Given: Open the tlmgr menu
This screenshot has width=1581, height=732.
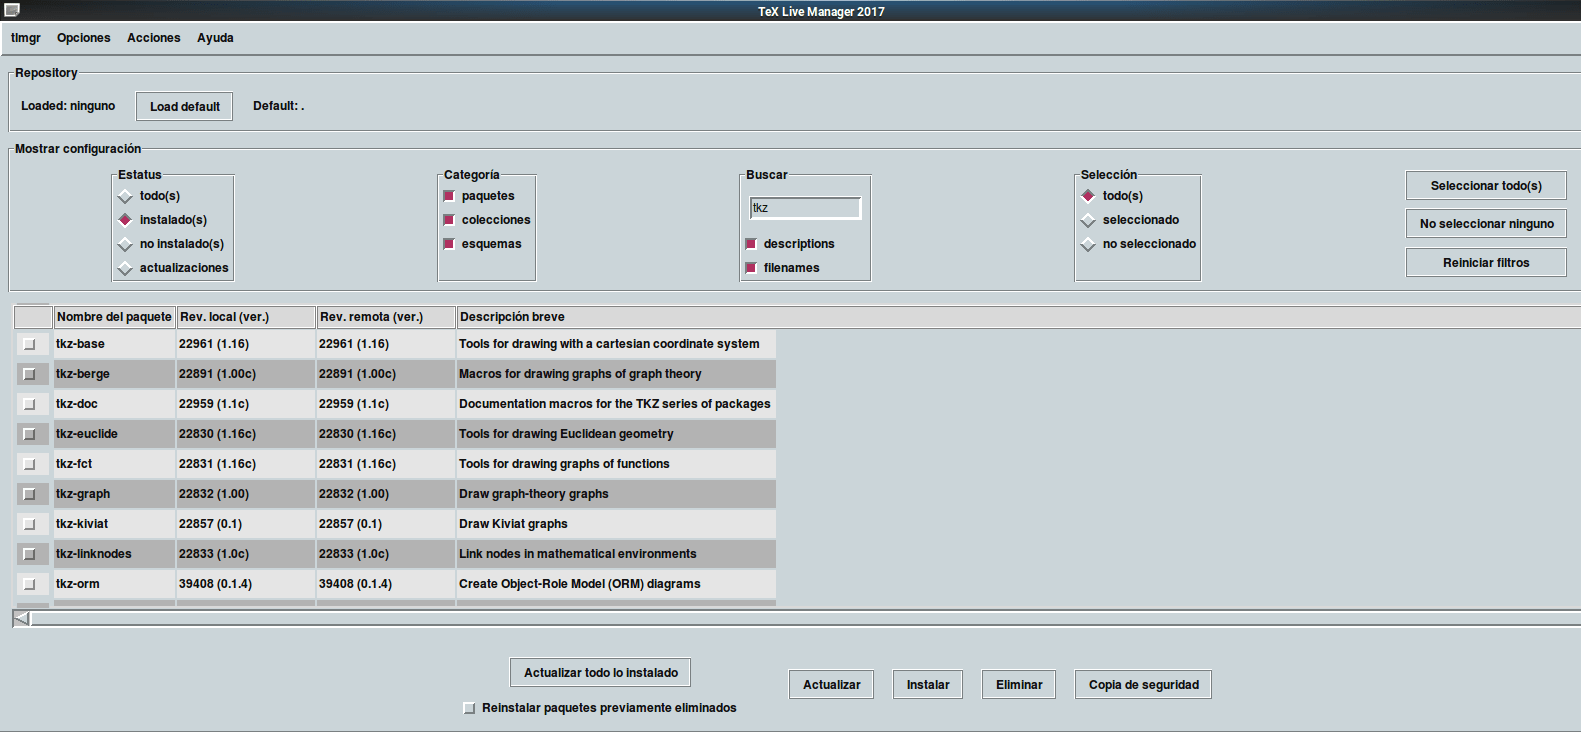Looking at the screenshot, I should [26, 38].
